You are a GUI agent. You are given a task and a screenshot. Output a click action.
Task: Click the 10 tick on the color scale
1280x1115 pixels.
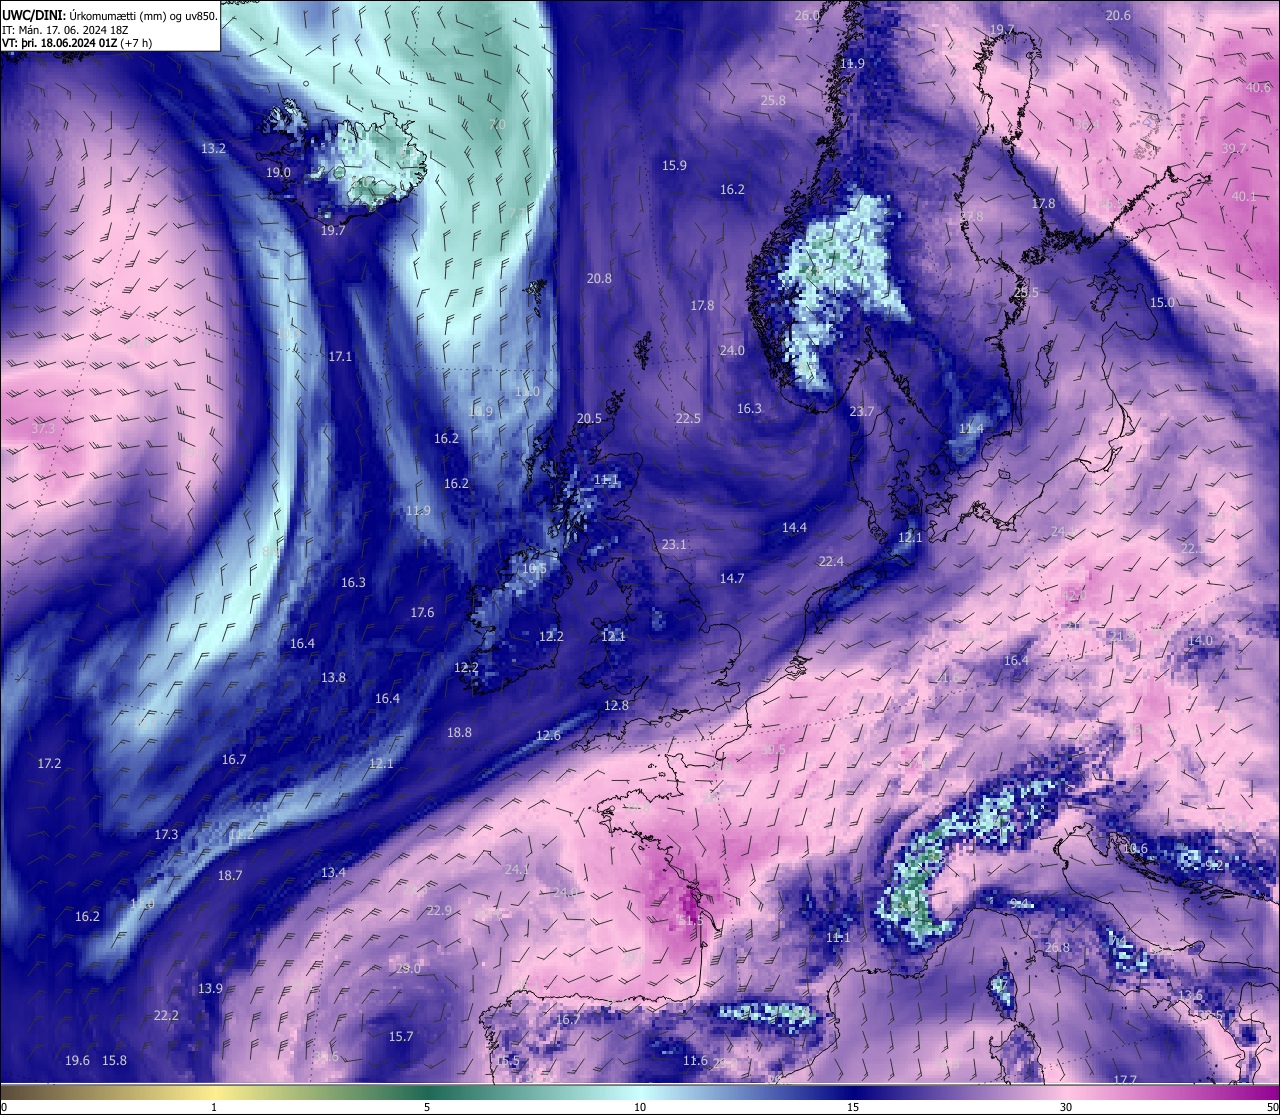640,1107
